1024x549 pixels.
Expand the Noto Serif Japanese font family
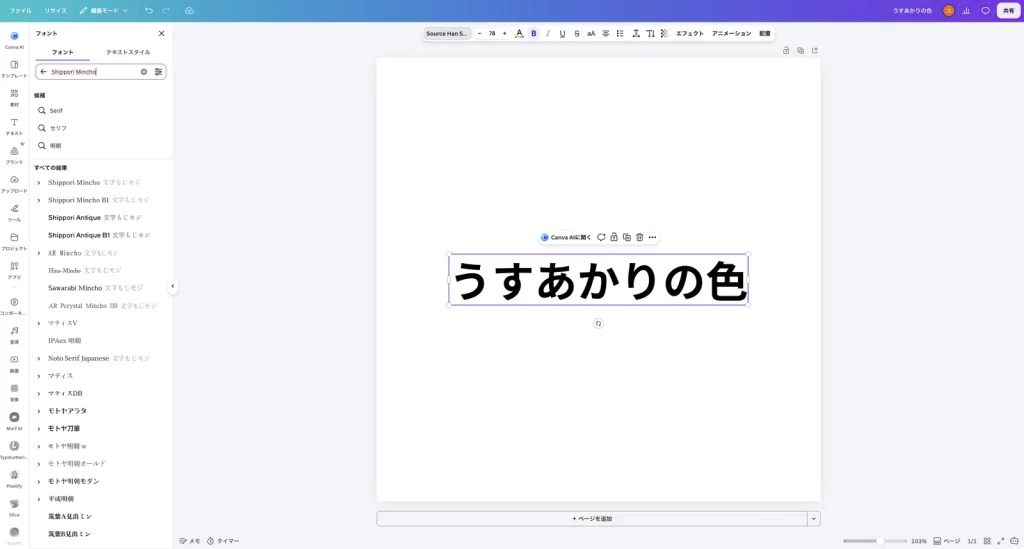39,358
